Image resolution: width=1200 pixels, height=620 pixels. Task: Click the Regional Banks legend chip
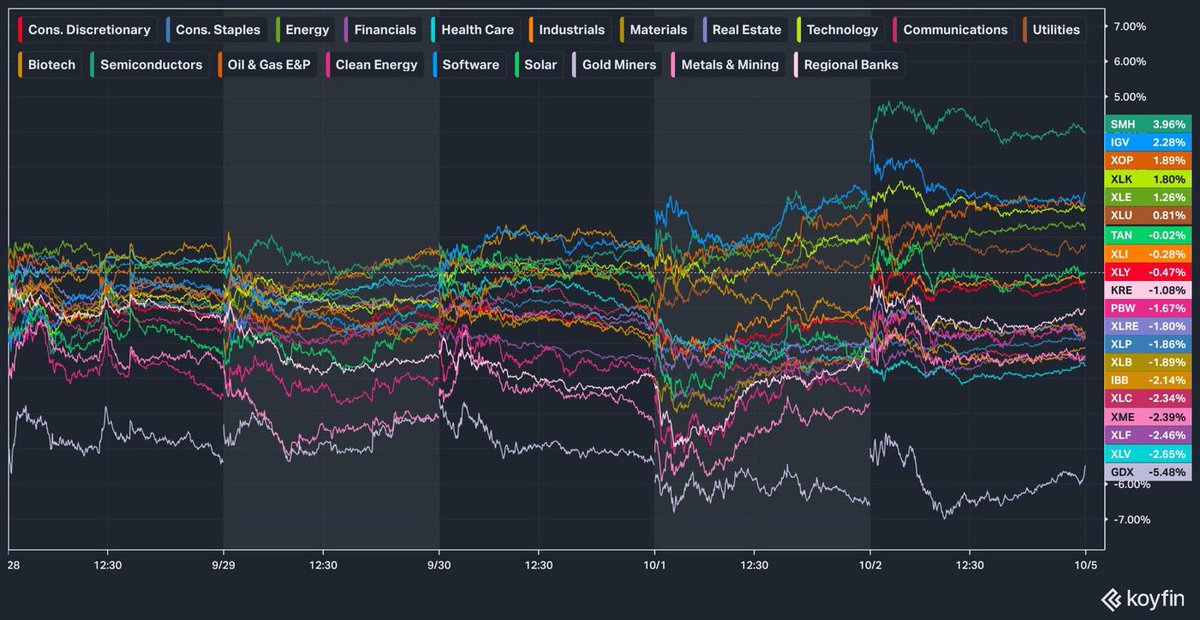click(x=848, y=65)
